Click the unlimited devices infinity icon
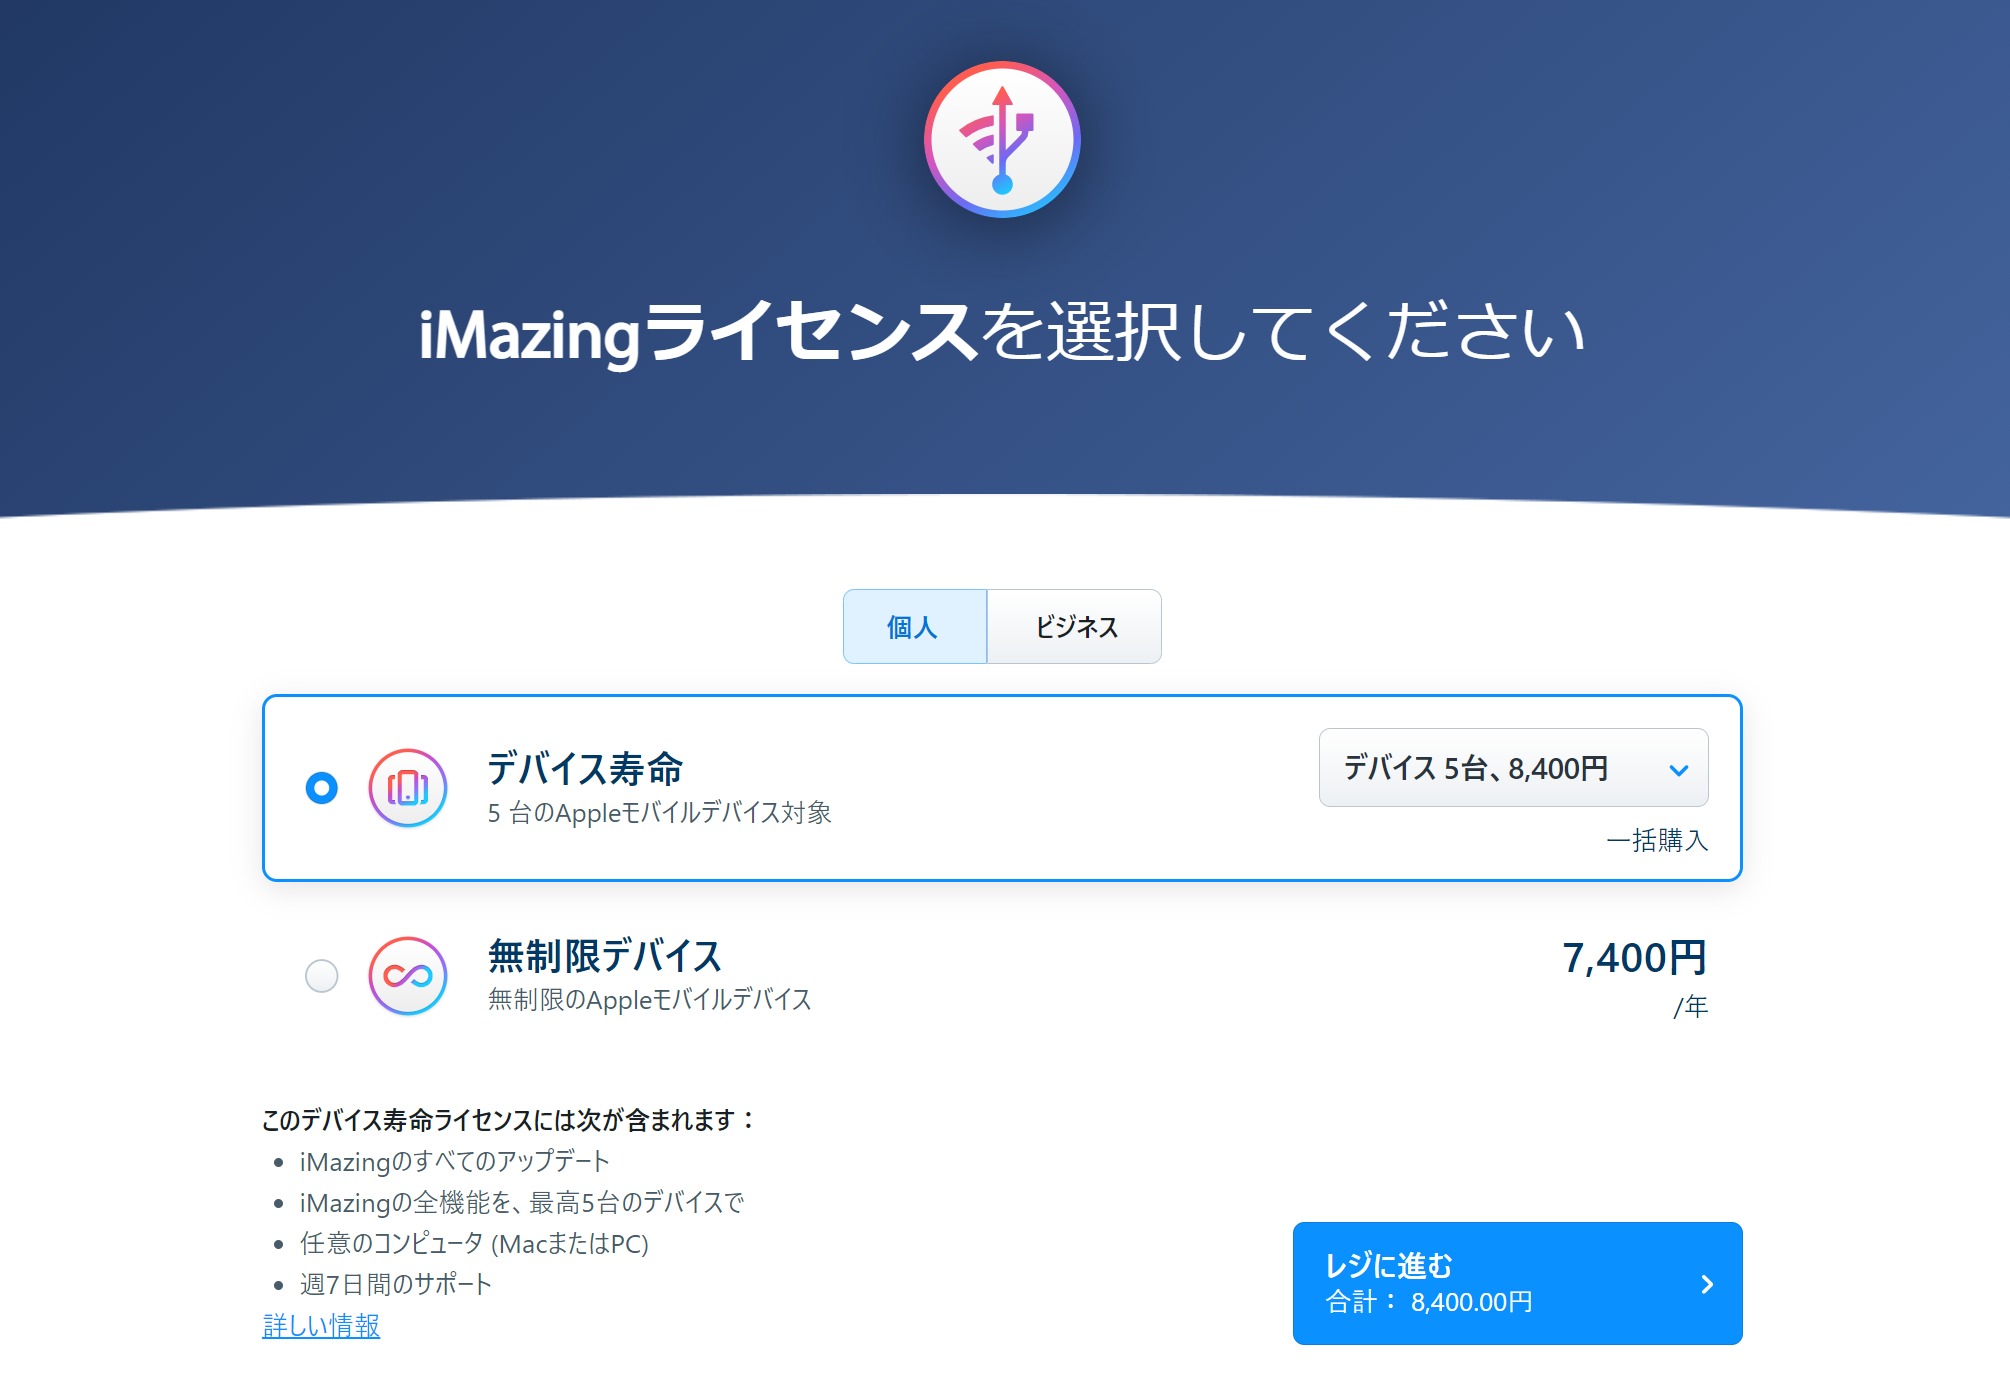The image size is (2010, 1381). coord(408,975)
